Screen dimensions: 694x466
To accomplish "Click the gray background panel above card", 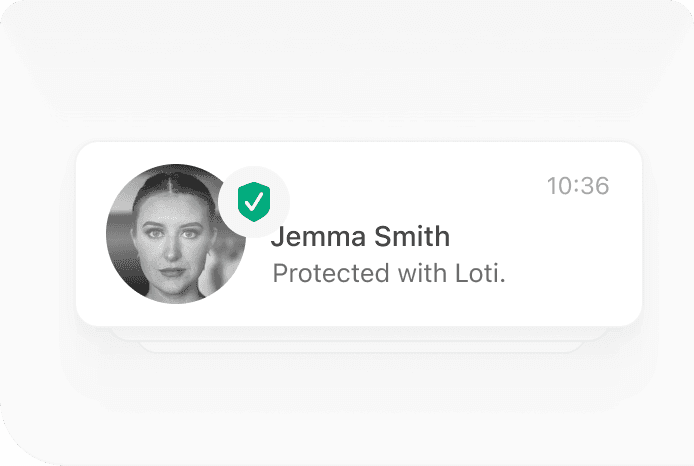I will point(347,71).
